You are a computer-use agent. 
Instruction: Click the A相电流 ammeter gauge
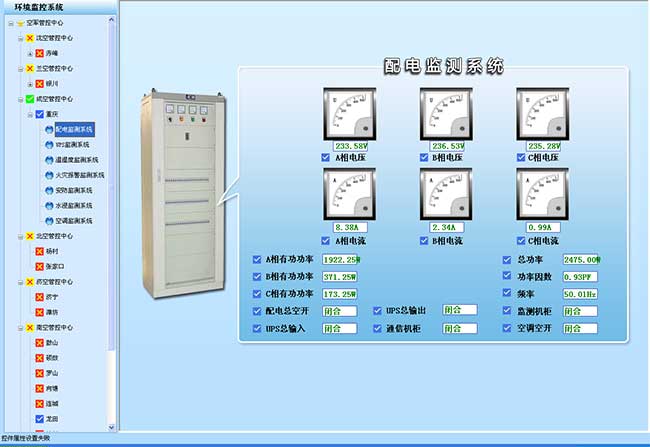coord(350,193)
